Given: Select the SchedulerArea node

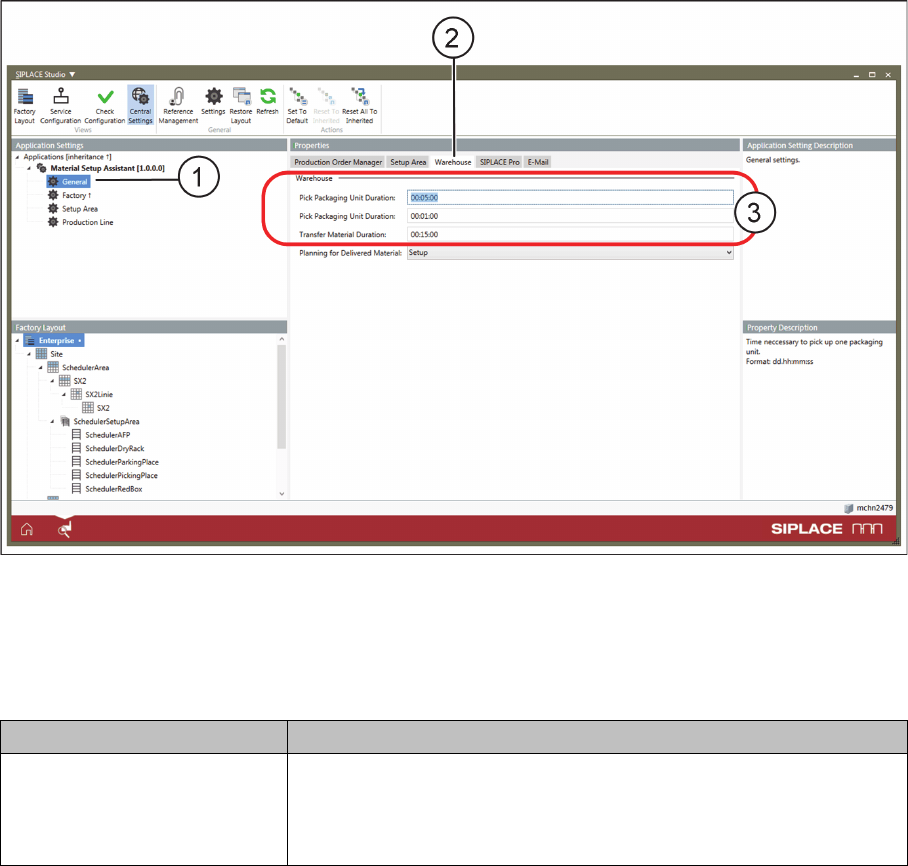Looking at the screenshot, I should (x=78, y=368).
